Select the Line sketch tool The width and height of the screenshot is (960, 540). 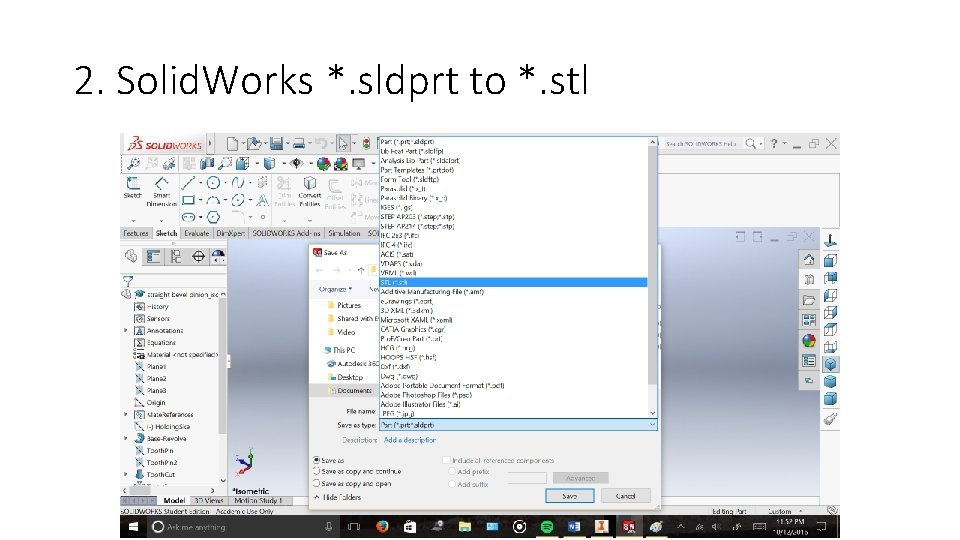[189, 182]
